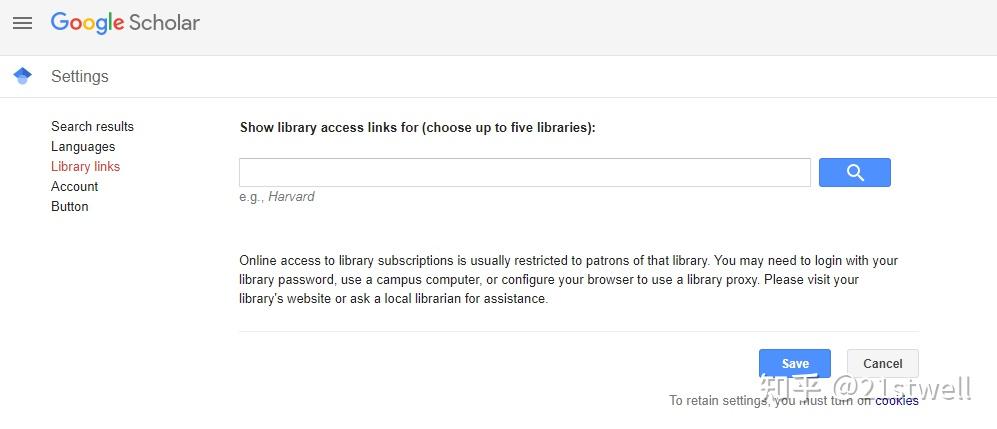Click the 'e.g., Harvard' example hint

[x=277, y=197]
